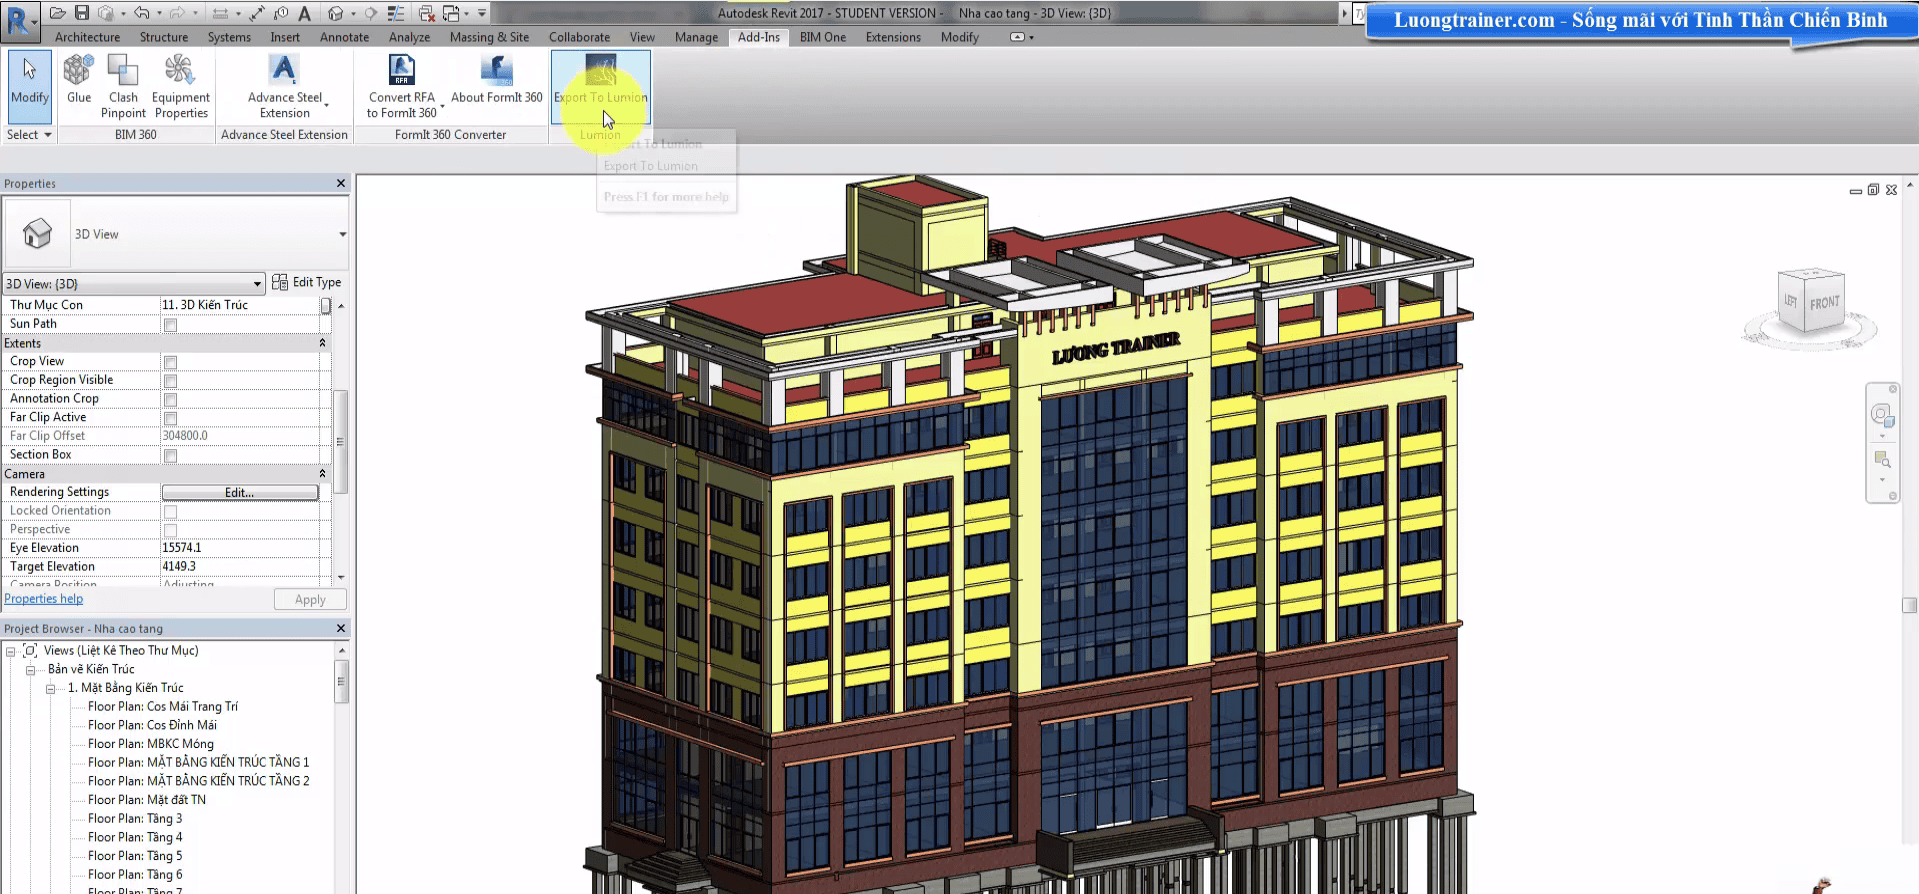Switch to the Structure ribbon tab
Image resolution: width=1919 pixels, height=894 pixels.
[x=164, y=37]
